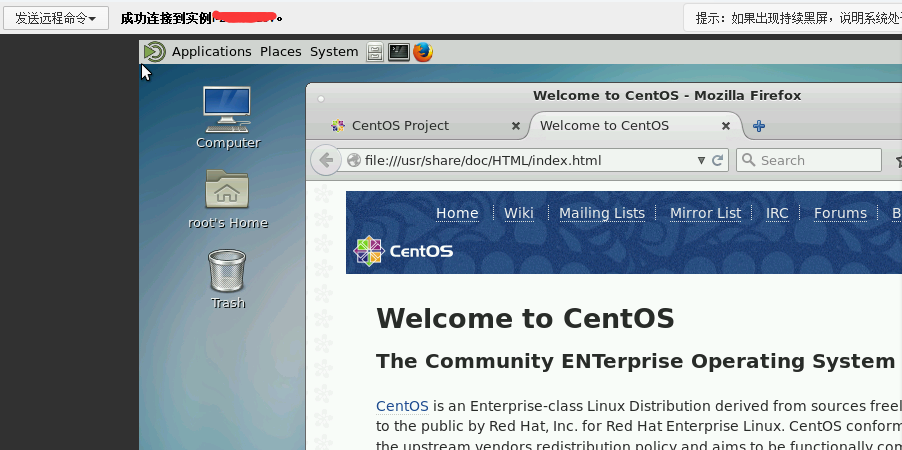Image resolution: width=902 pixels, height=450 pixels.
Task: Open the Applications menu
Action: click(x=211, y=52)
